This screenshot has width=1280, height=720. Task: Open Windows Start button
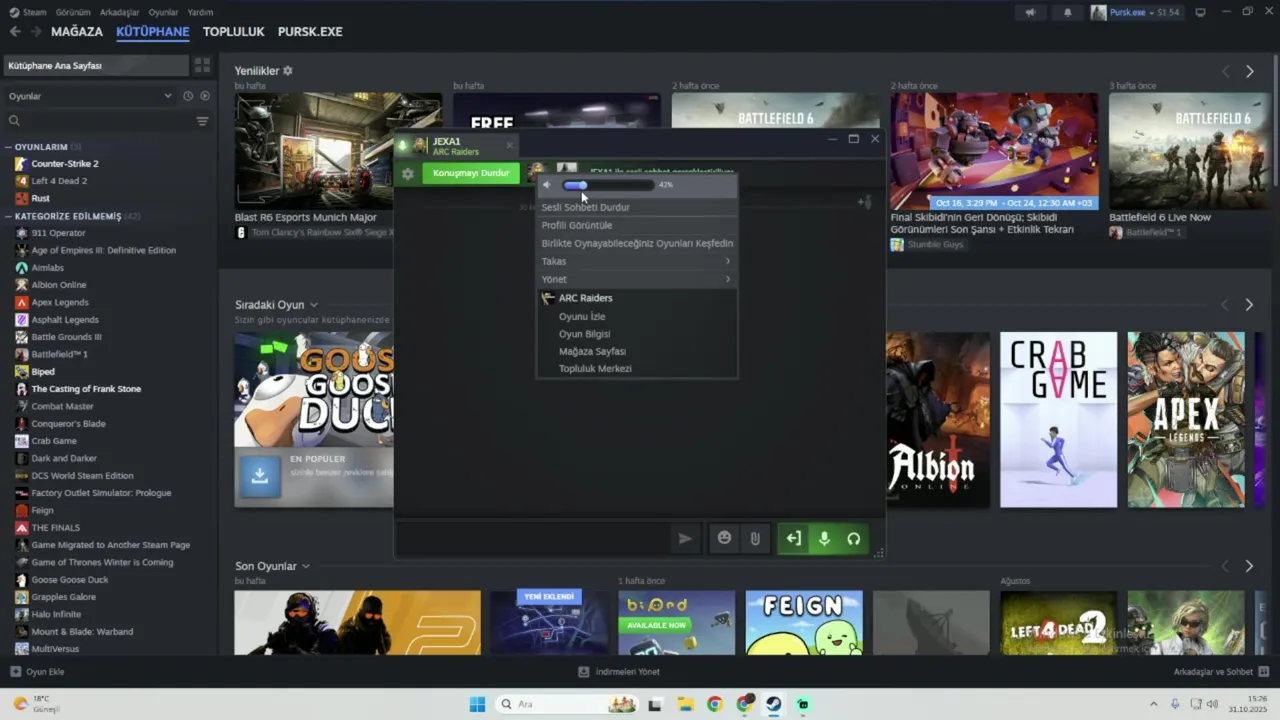tap(477, 704)
